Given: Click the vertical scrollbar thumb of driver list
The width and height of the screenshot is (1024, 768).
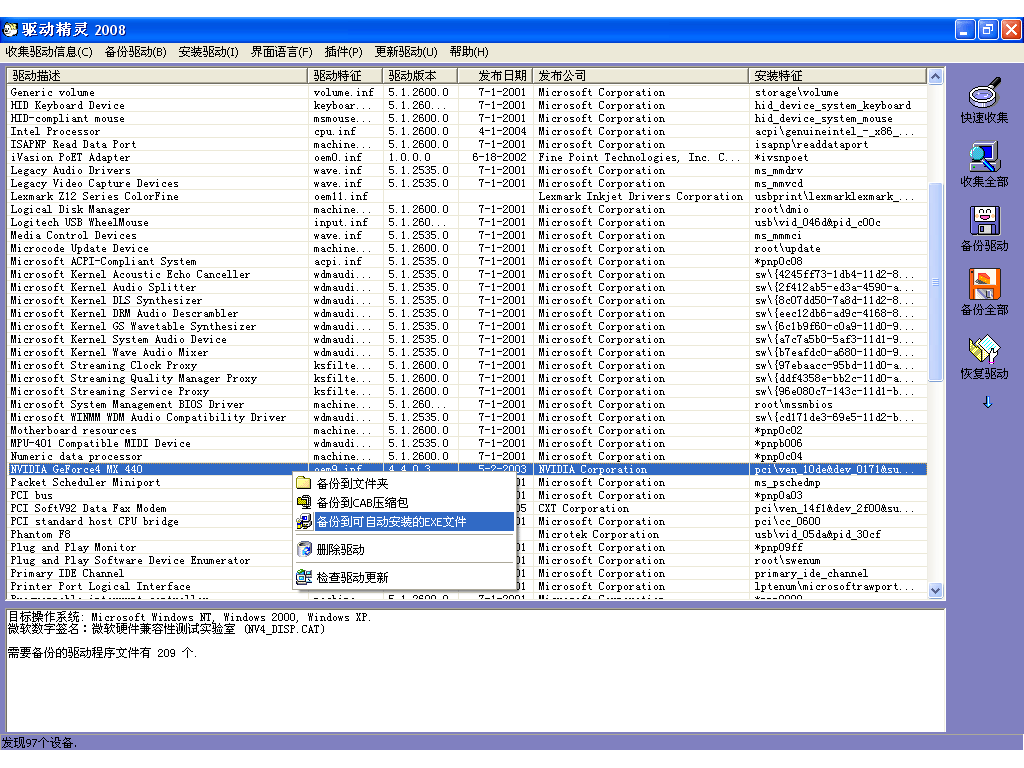Looking at the screenshot, I should (x=935, y=281).
